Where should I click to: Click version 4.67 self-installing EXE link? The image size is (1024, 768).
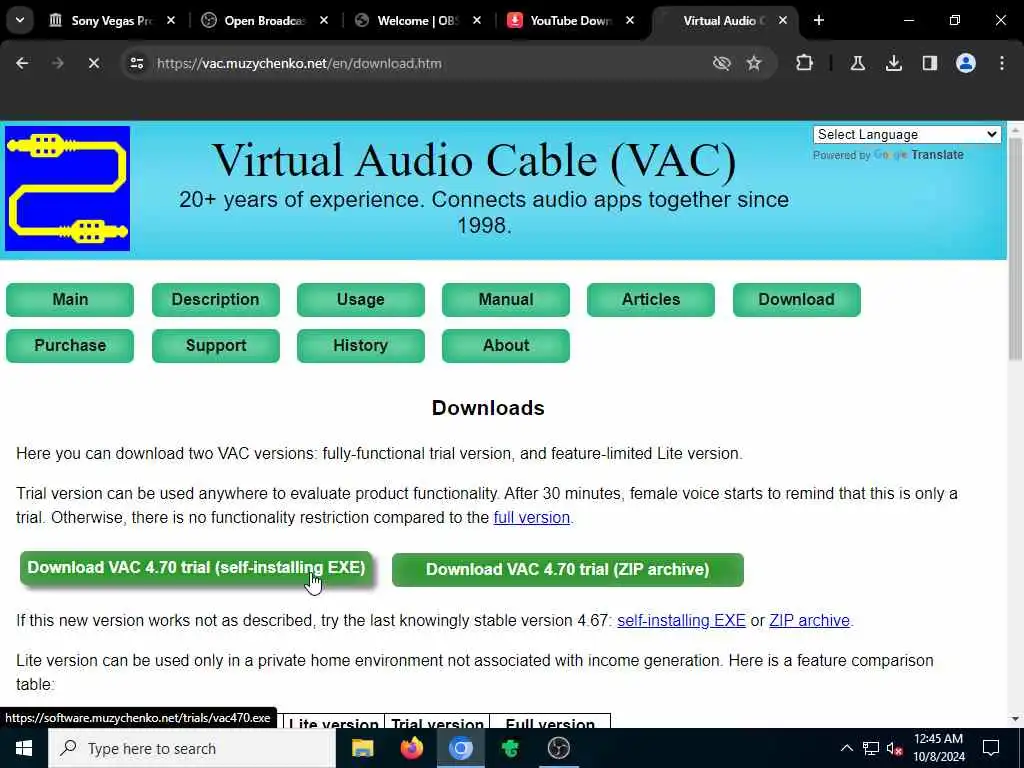coord(681,620)
